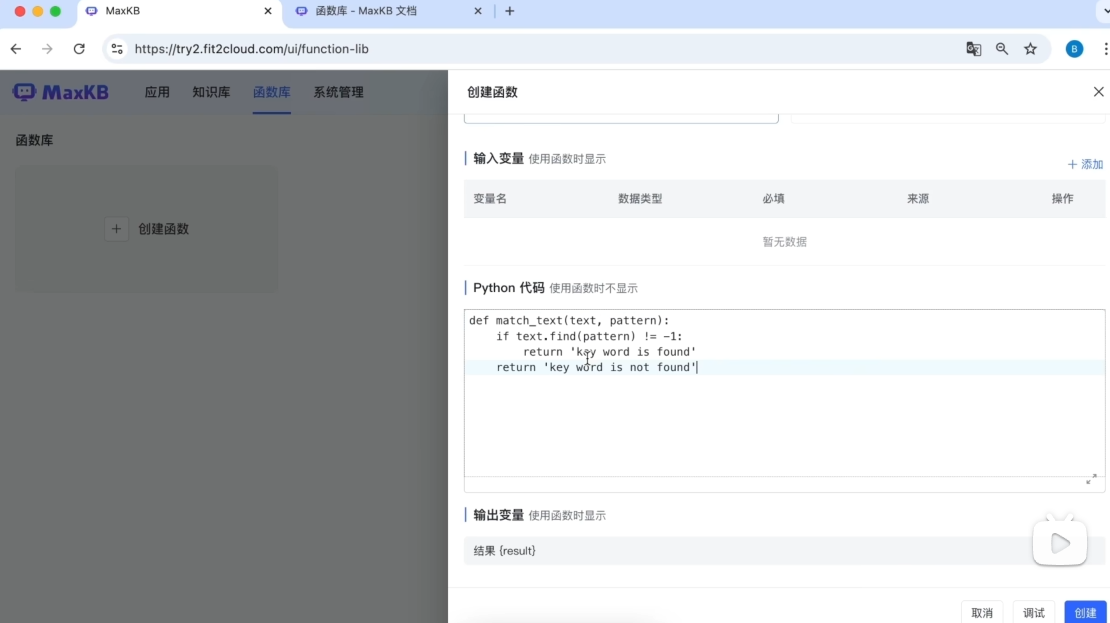The image size is (1110, 623).
Task: Close the 创建函数 drawer panel
Action: click(x=1098, y=92)
